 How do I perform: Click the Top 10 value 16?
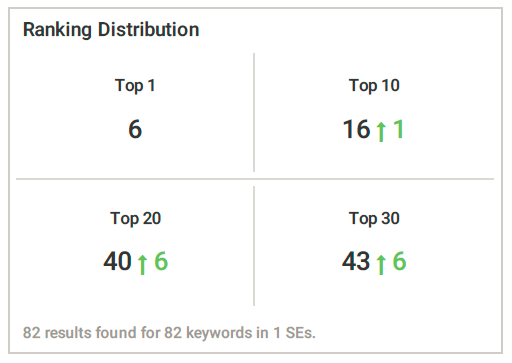tap(356, 129)
